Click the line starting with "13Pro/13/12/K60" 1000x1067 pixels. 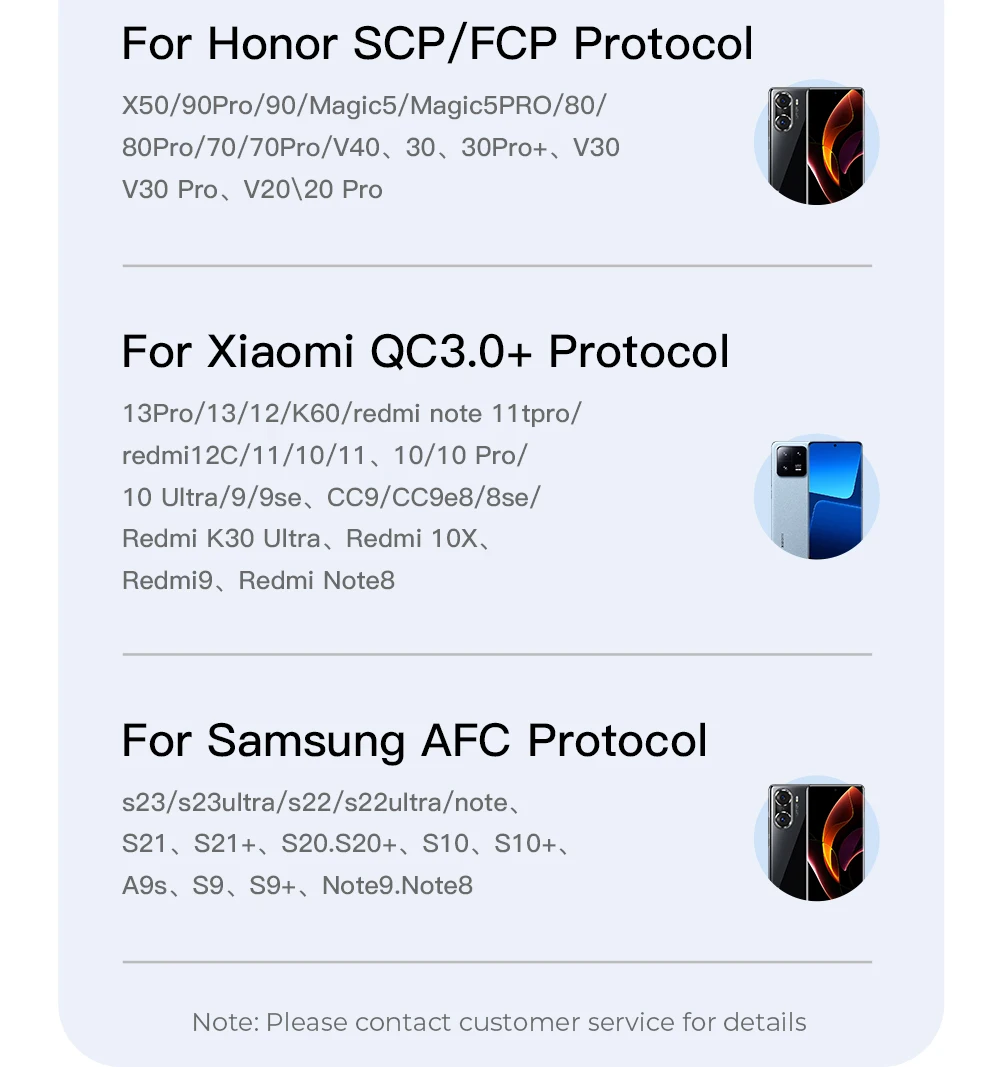pos(351,413)
